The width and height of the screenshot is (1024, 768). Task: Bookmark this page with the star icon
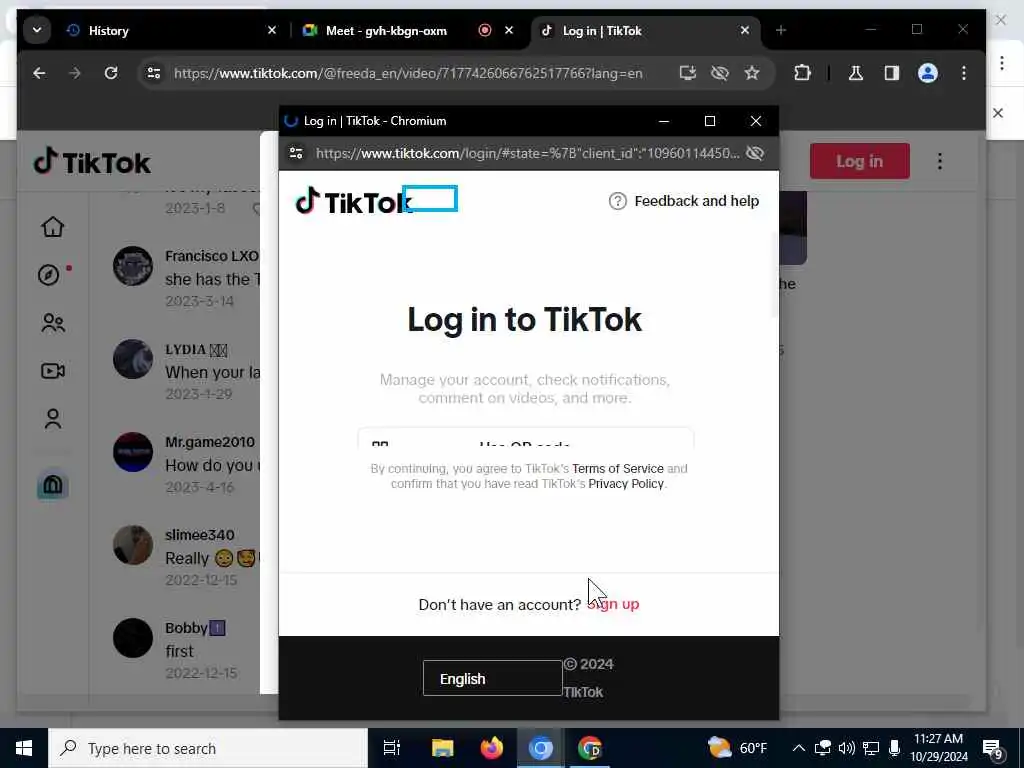752,73
